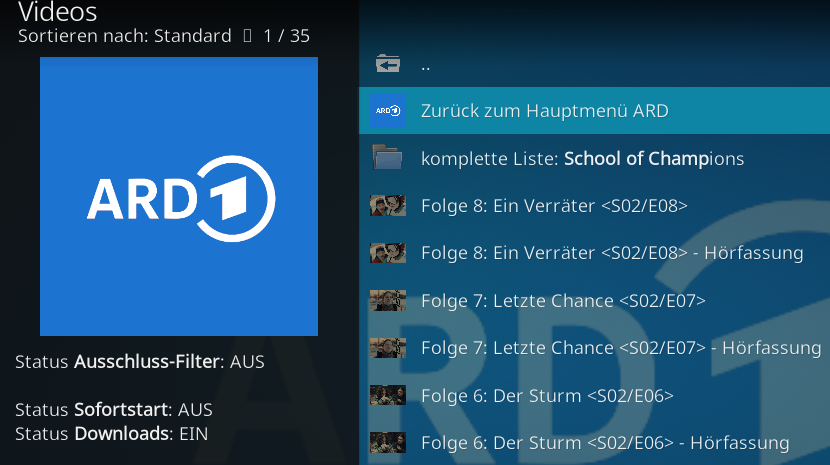This screenshot has height=465, width=830.
Task: Click the '1 / 35' item counter
Action: tap(286, 36)
